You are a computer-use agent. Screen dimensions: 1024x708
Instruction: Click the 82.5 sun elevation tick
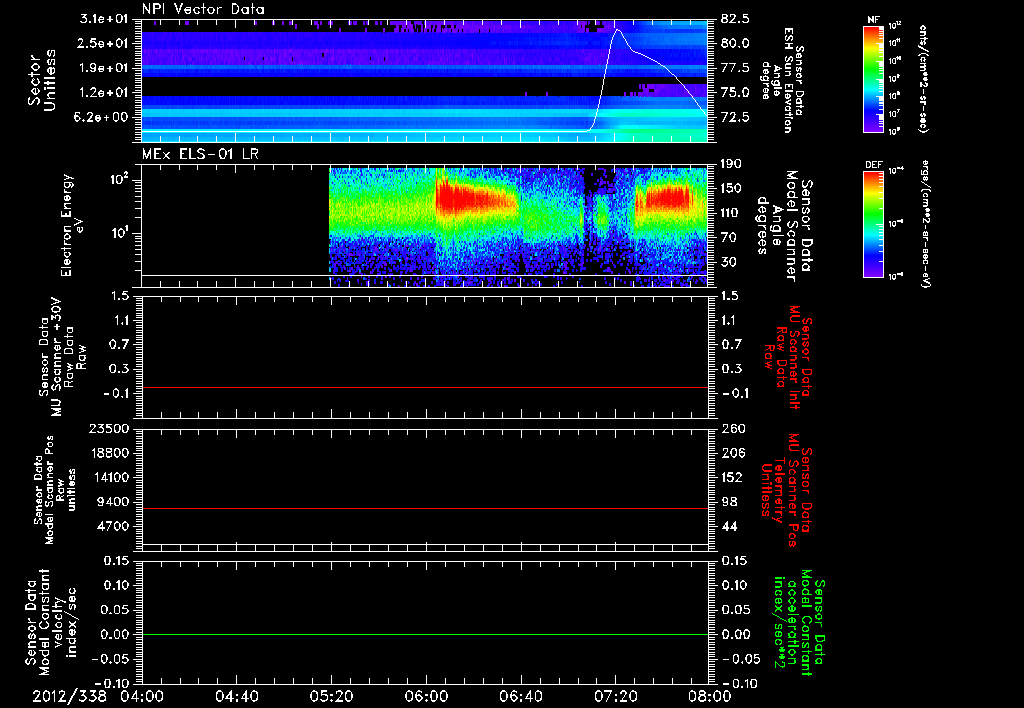coord(735,19)
